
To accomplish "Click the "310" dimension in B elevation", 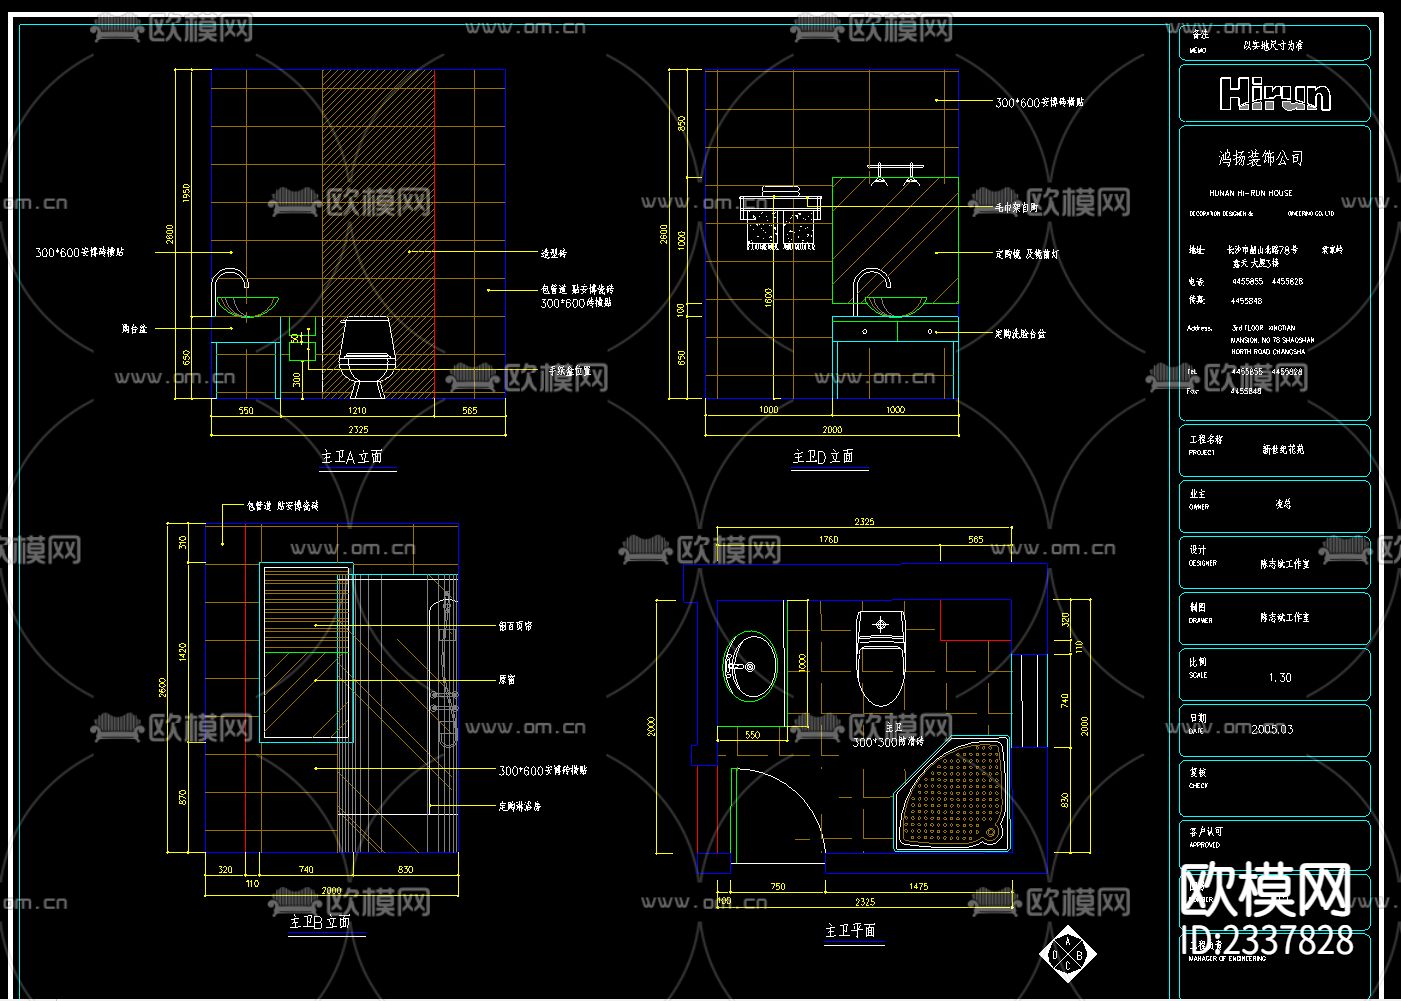I will coord(182,543).
